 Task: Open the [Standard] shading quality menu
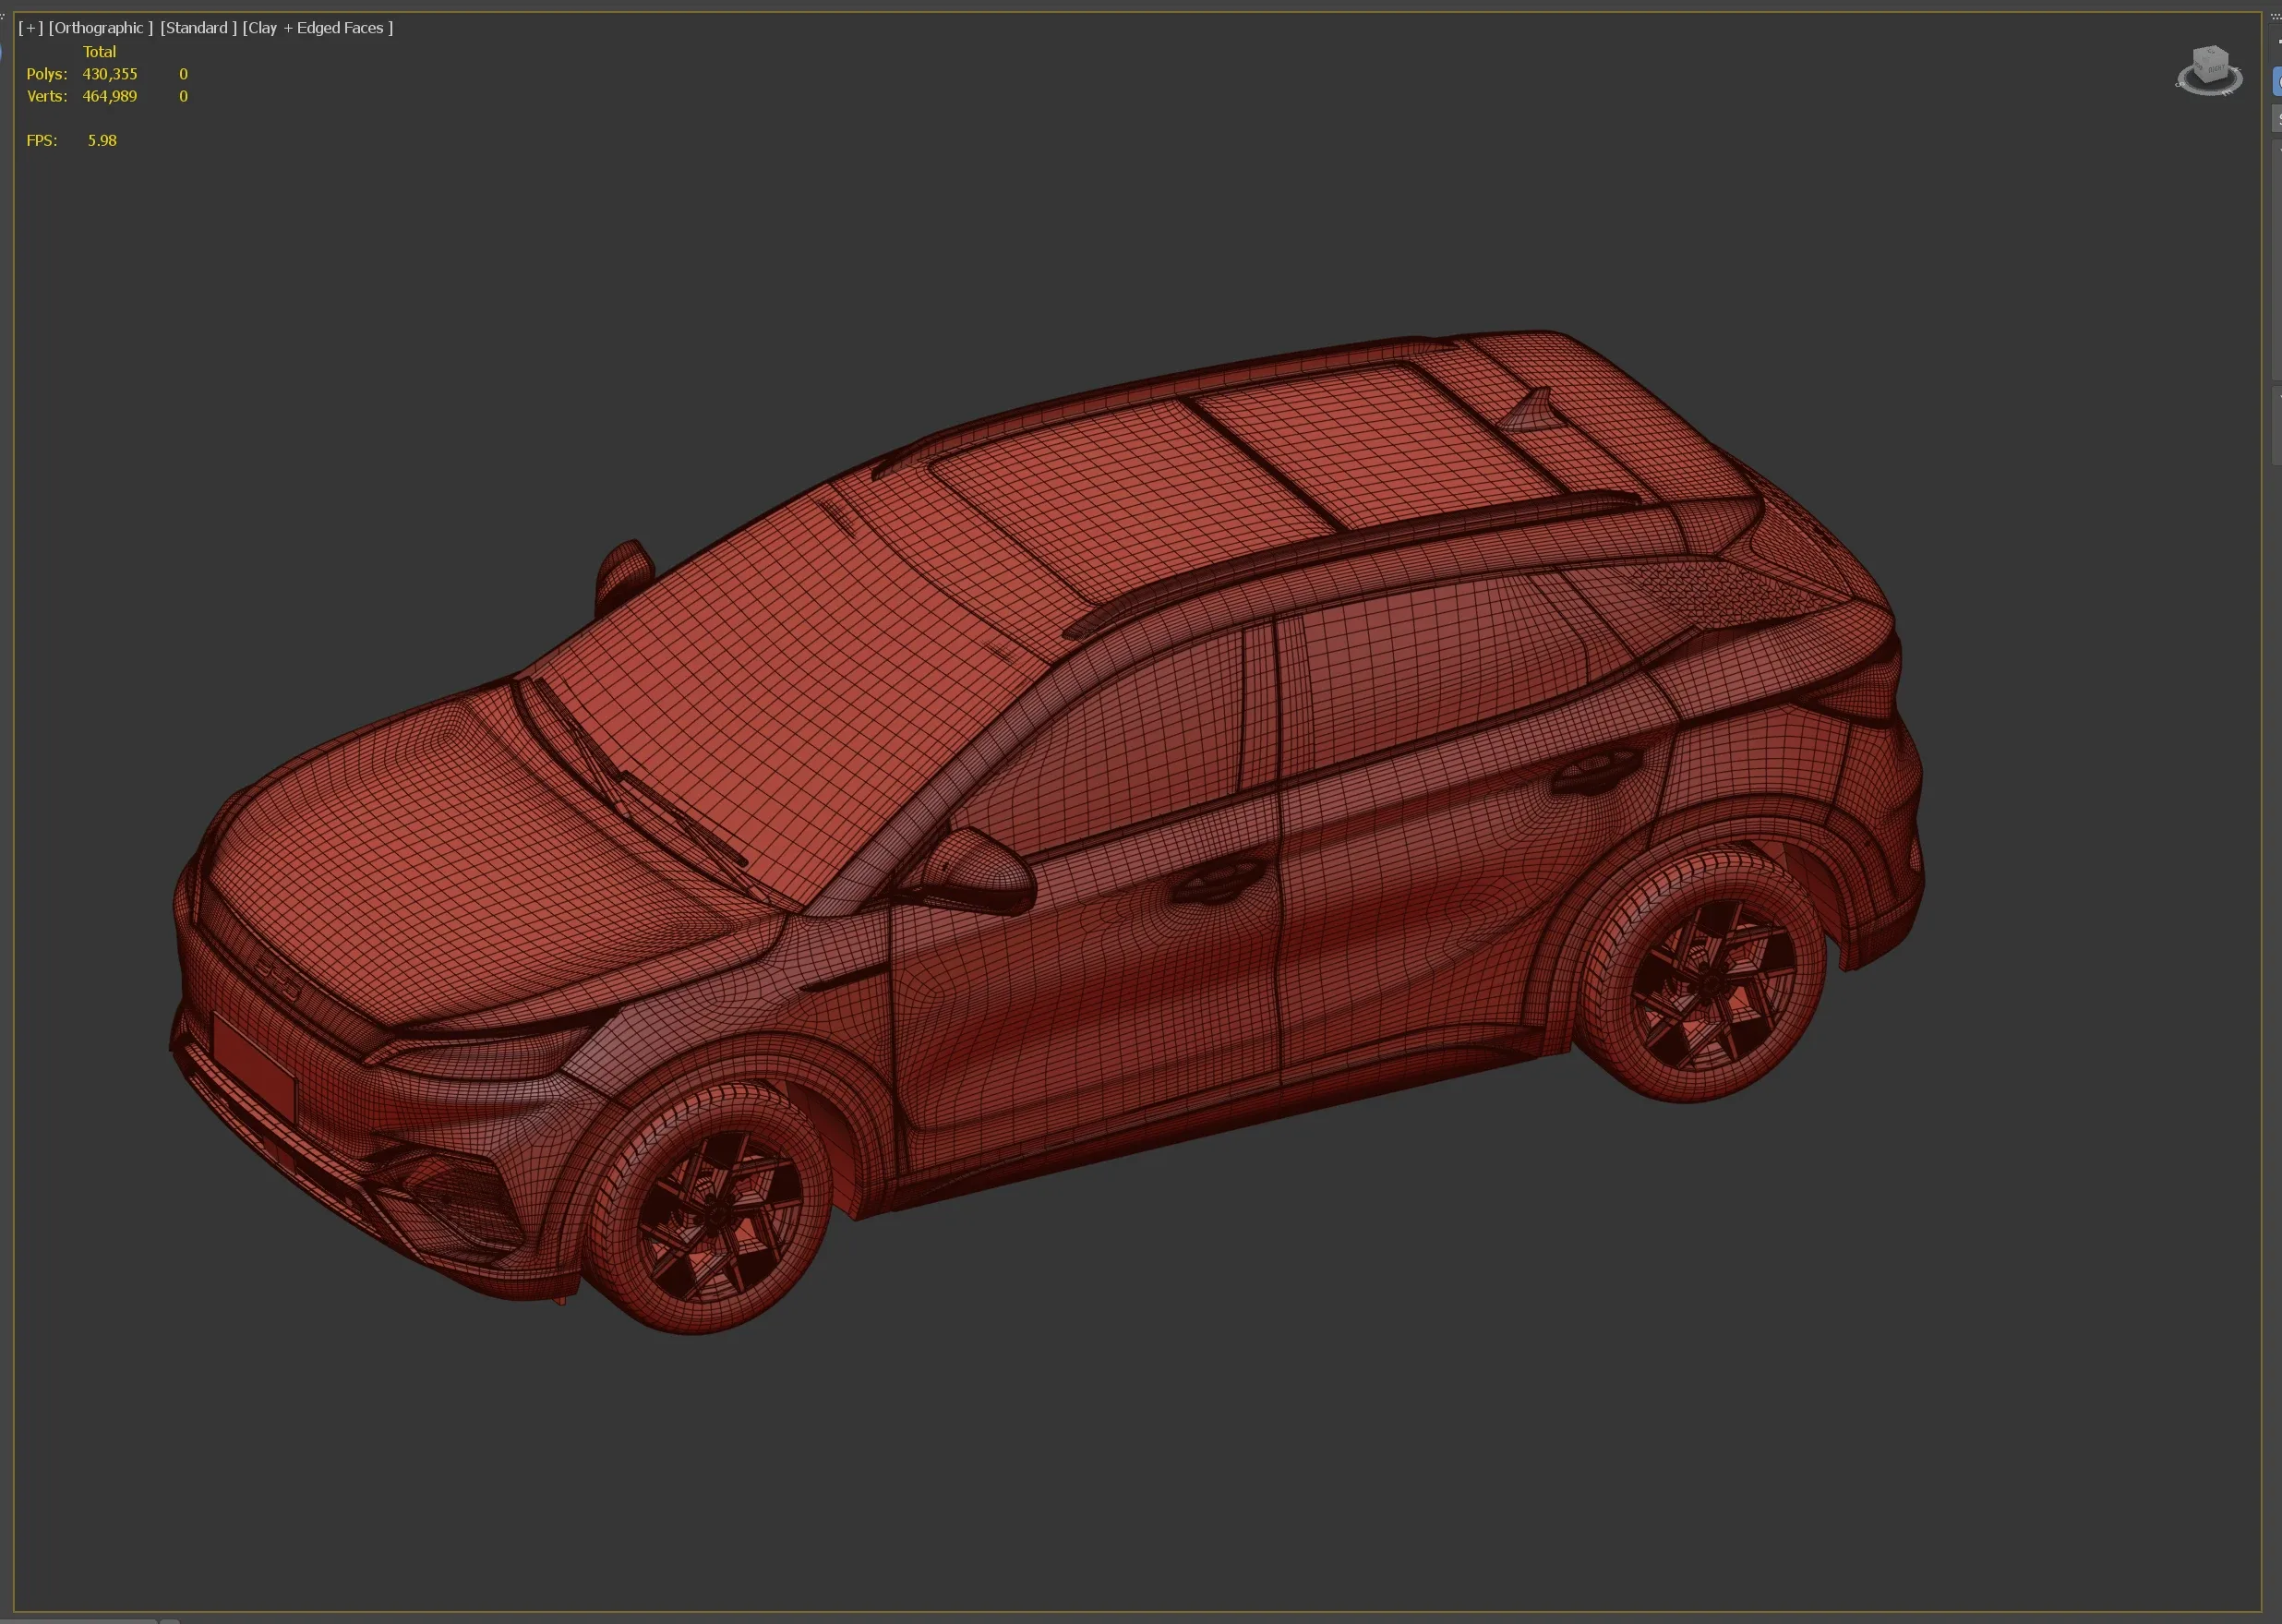pos(199,28)
